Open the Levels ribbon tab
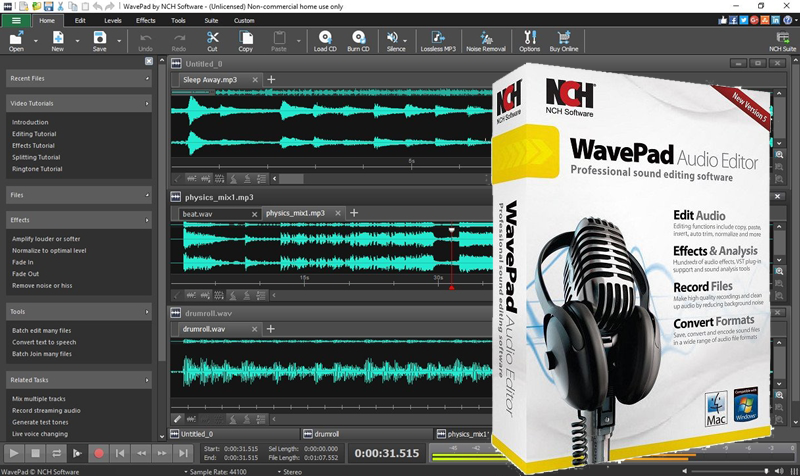This screenshot has height=476, width=800. [x=113, y=20]
